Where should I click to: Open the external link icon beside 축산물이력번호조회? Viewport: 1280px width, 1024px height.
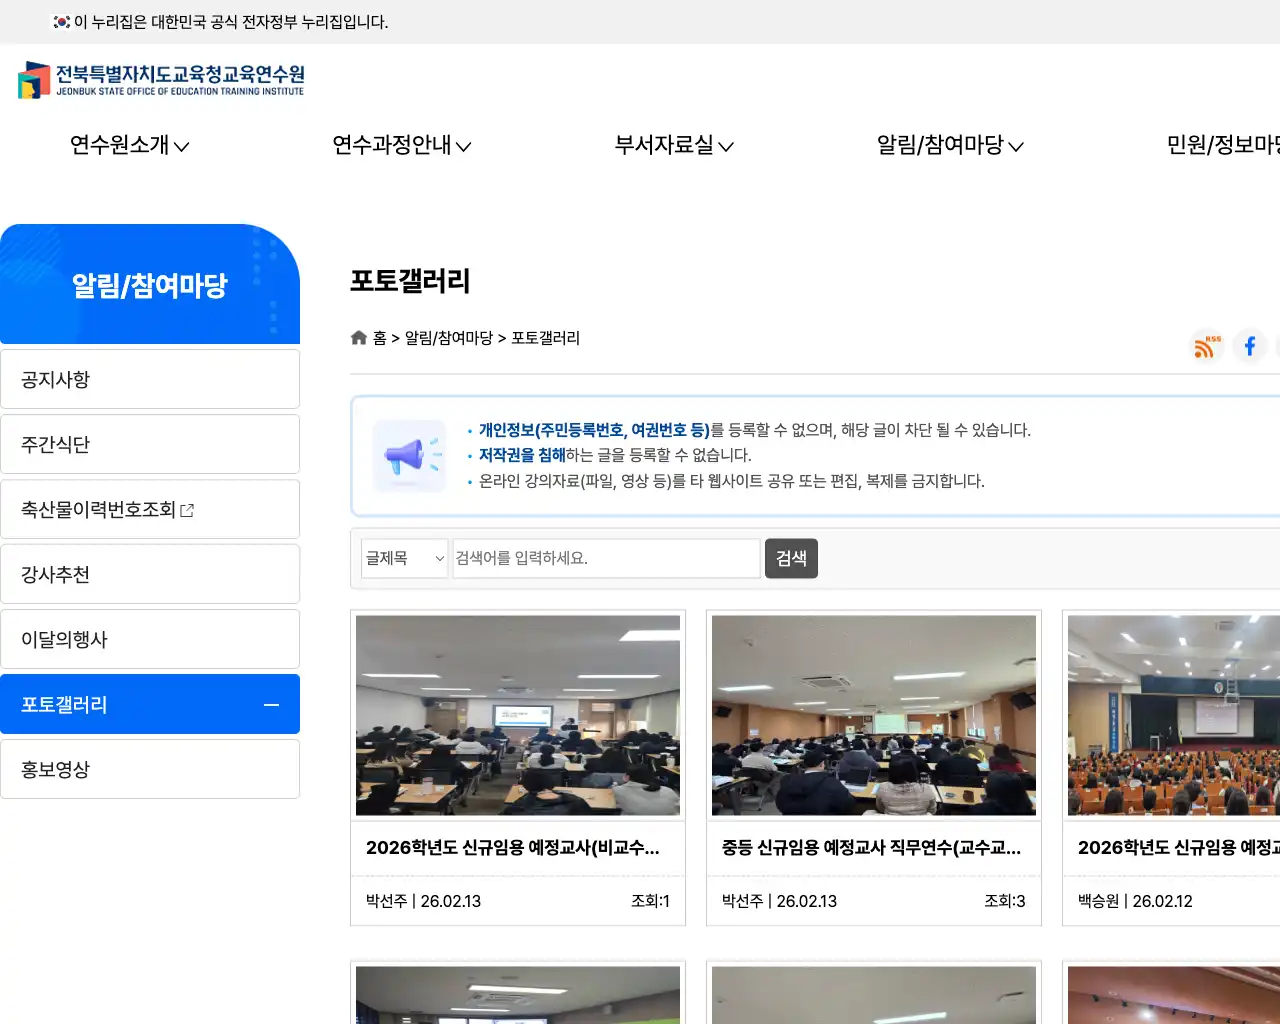coord(187,509)
